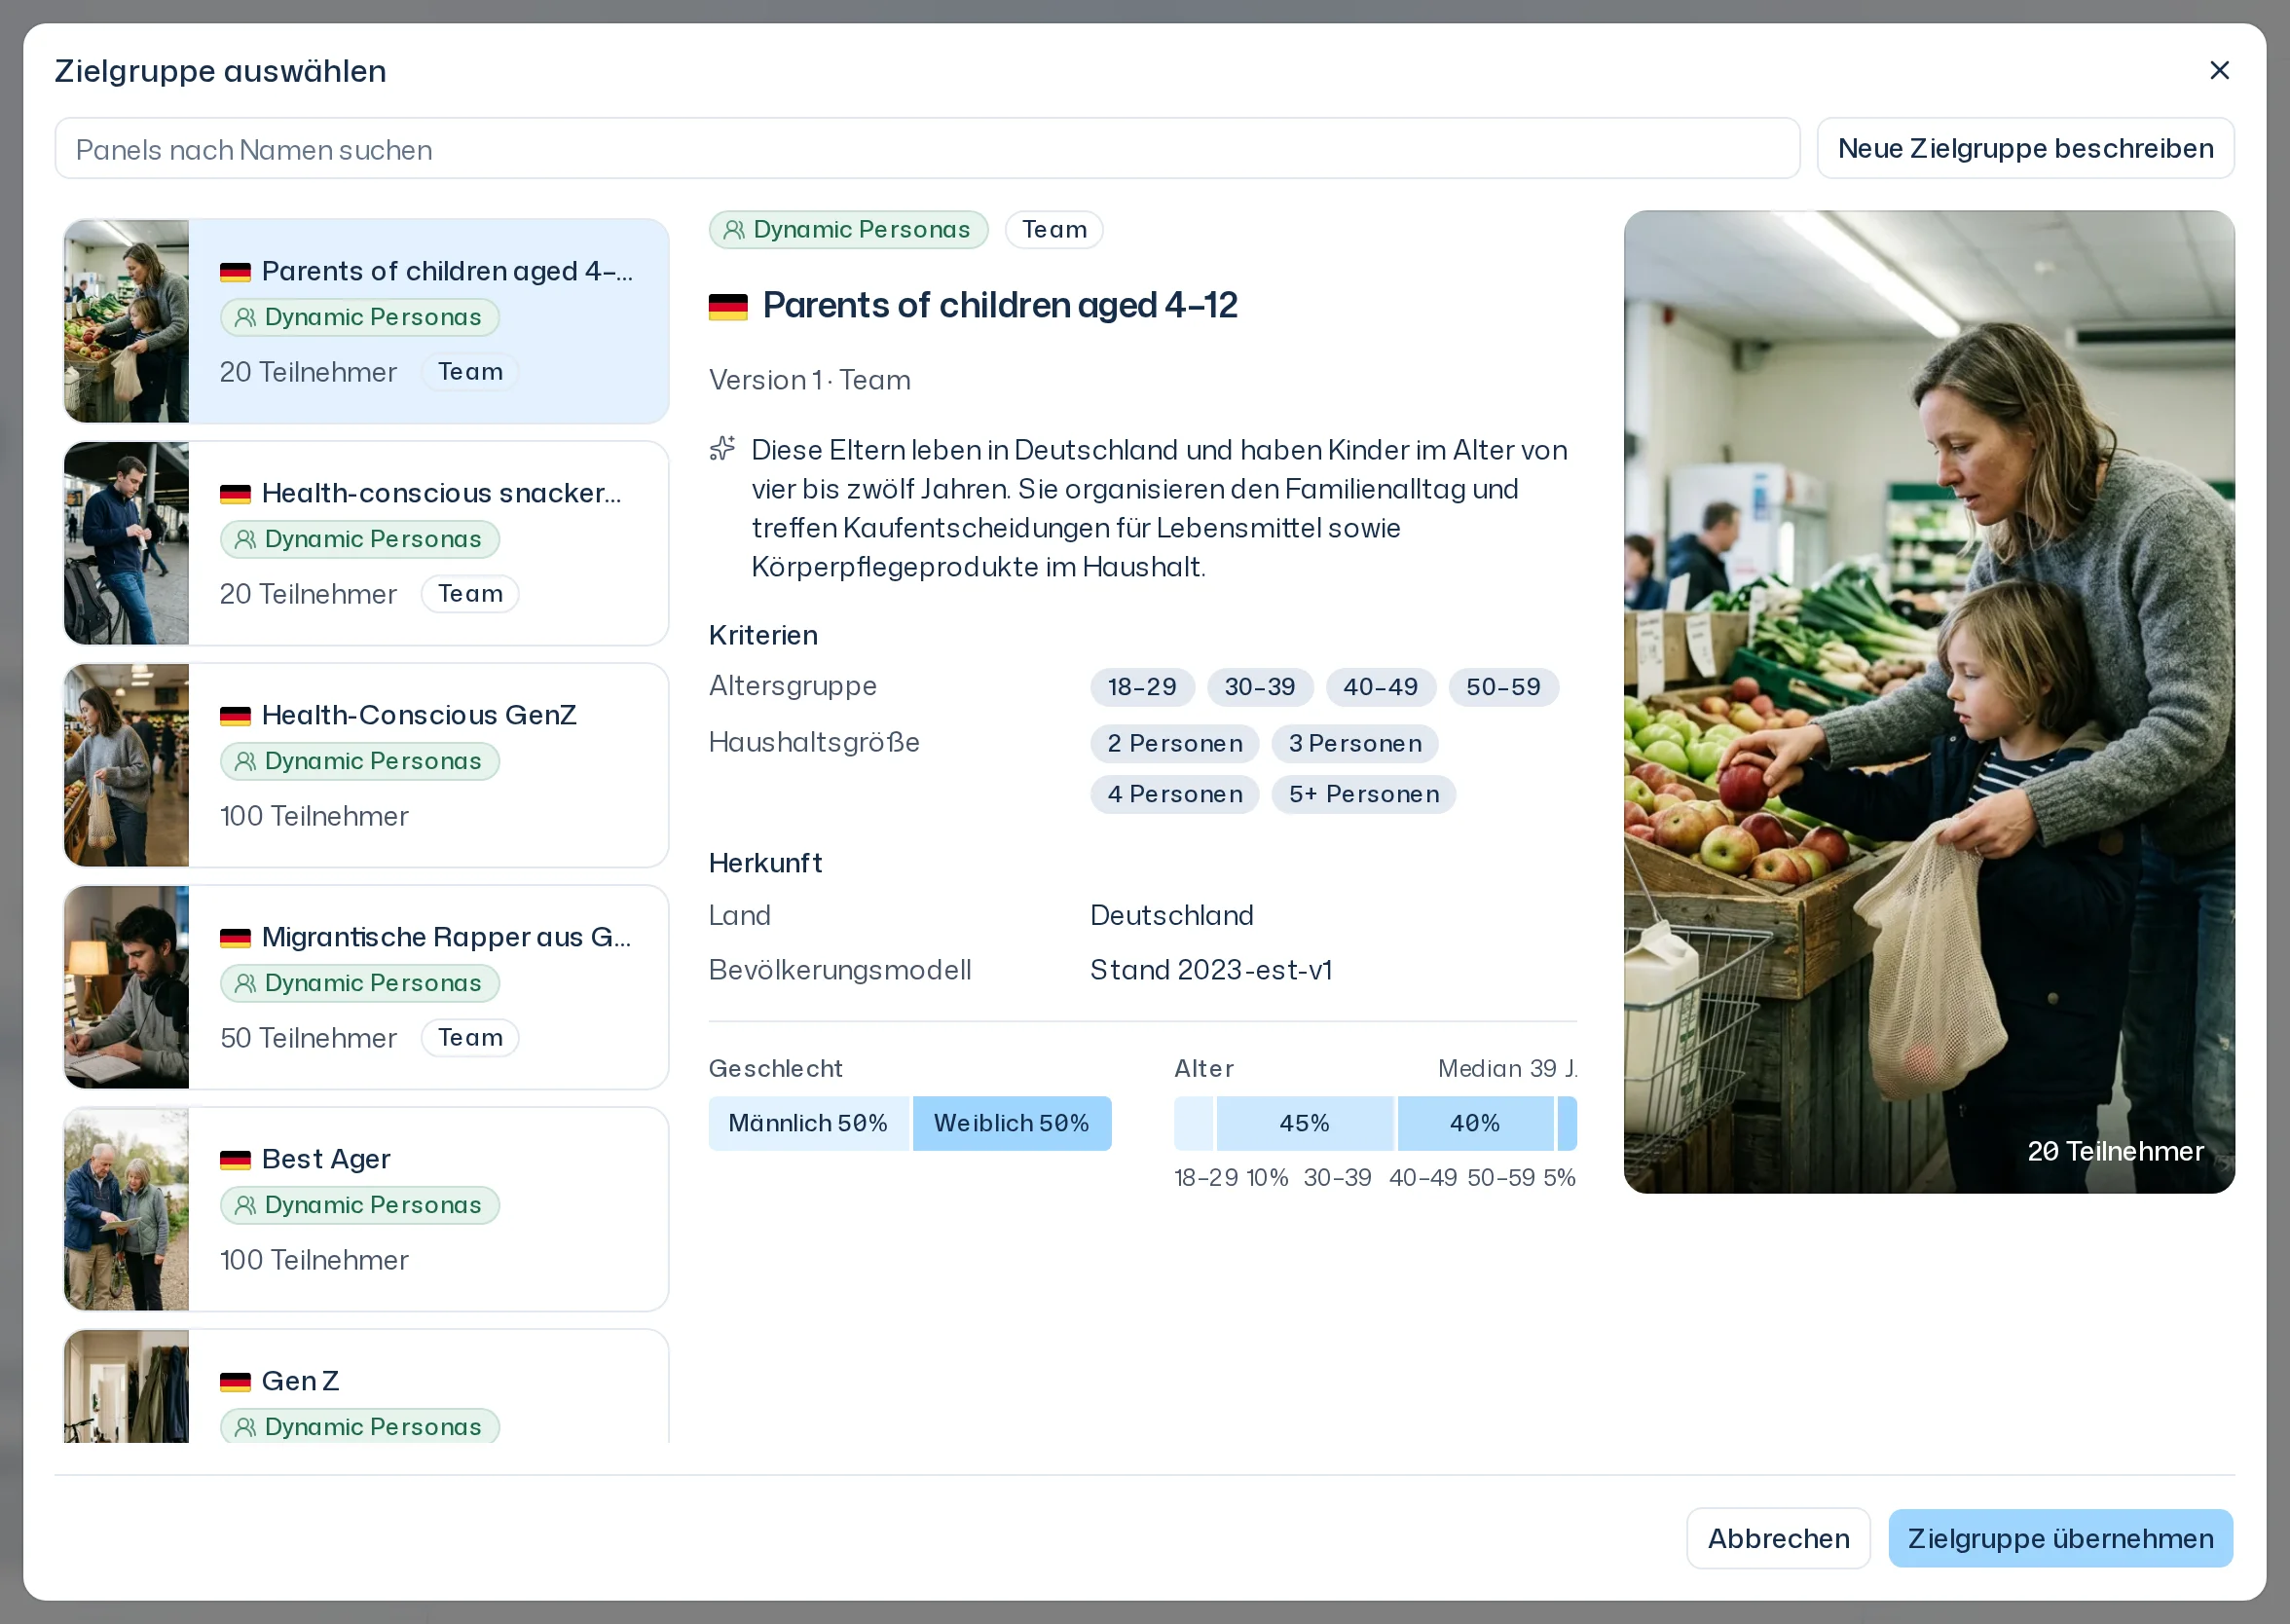Confirm with Zielgruppe übernehmen
Viewport: 2290px width, 1624px height.
pyautogui.click(x=2060, y=1538)
